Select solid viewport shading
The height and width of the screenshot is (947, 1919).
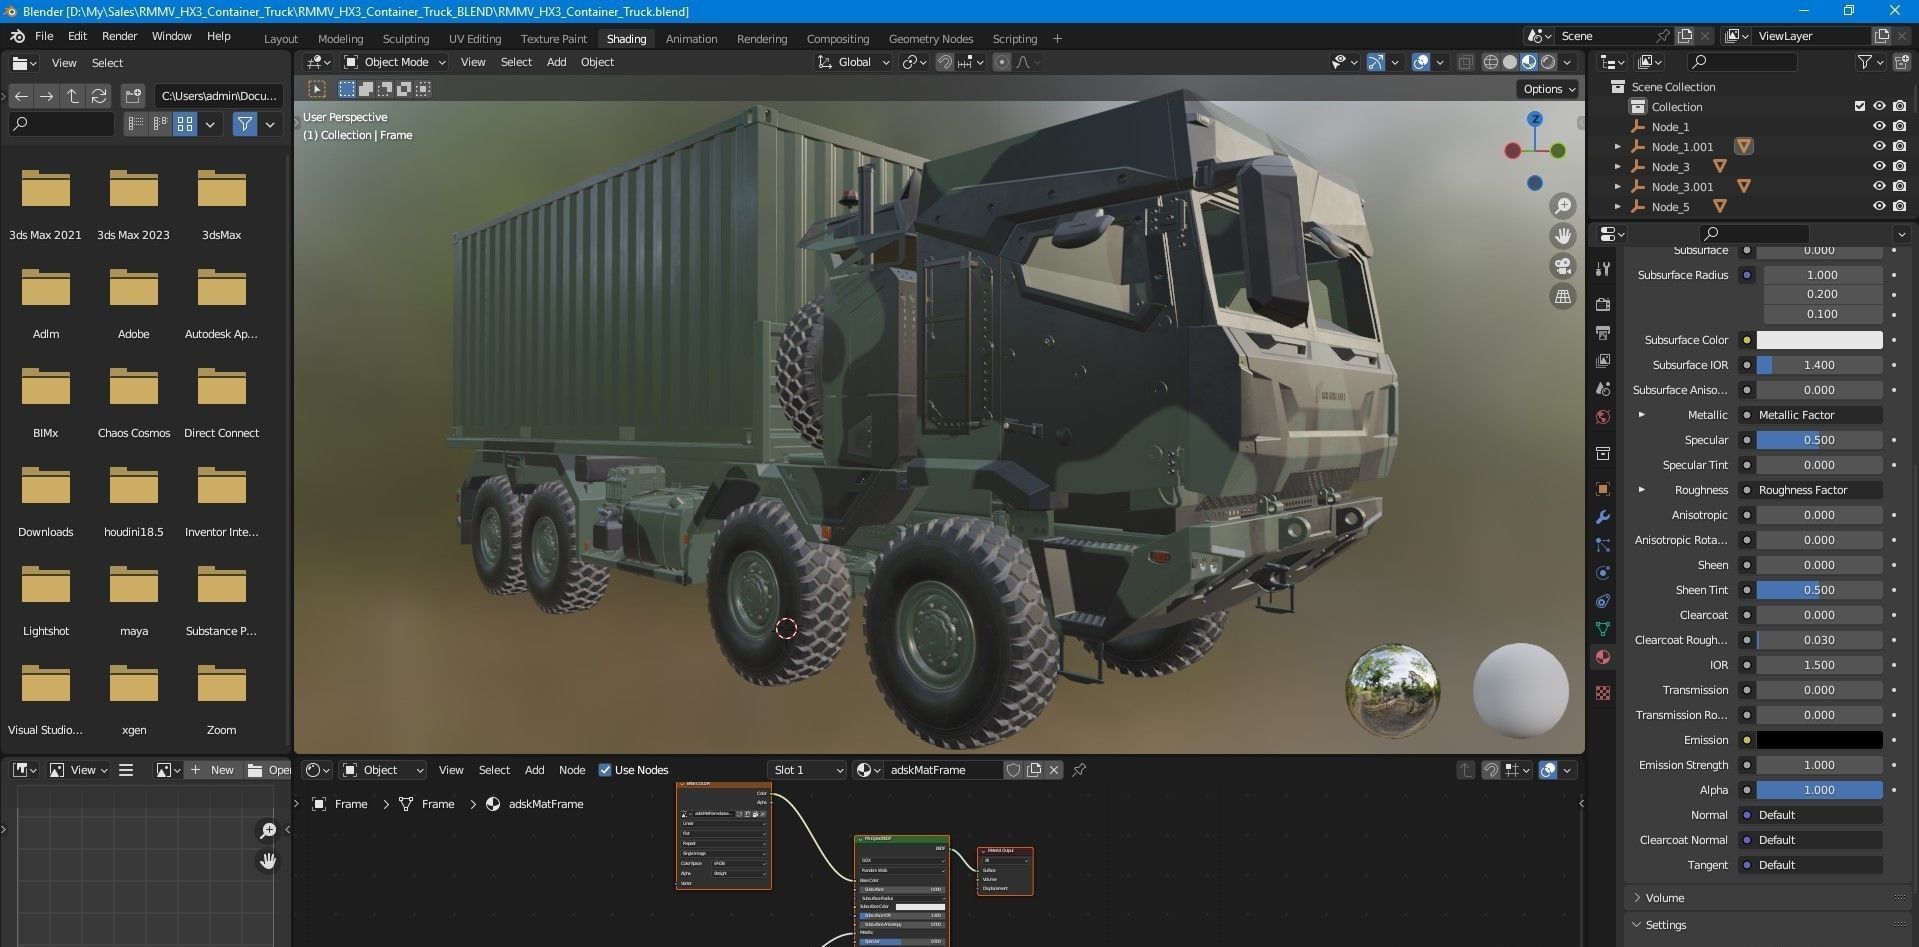[x=1510, y=62]
